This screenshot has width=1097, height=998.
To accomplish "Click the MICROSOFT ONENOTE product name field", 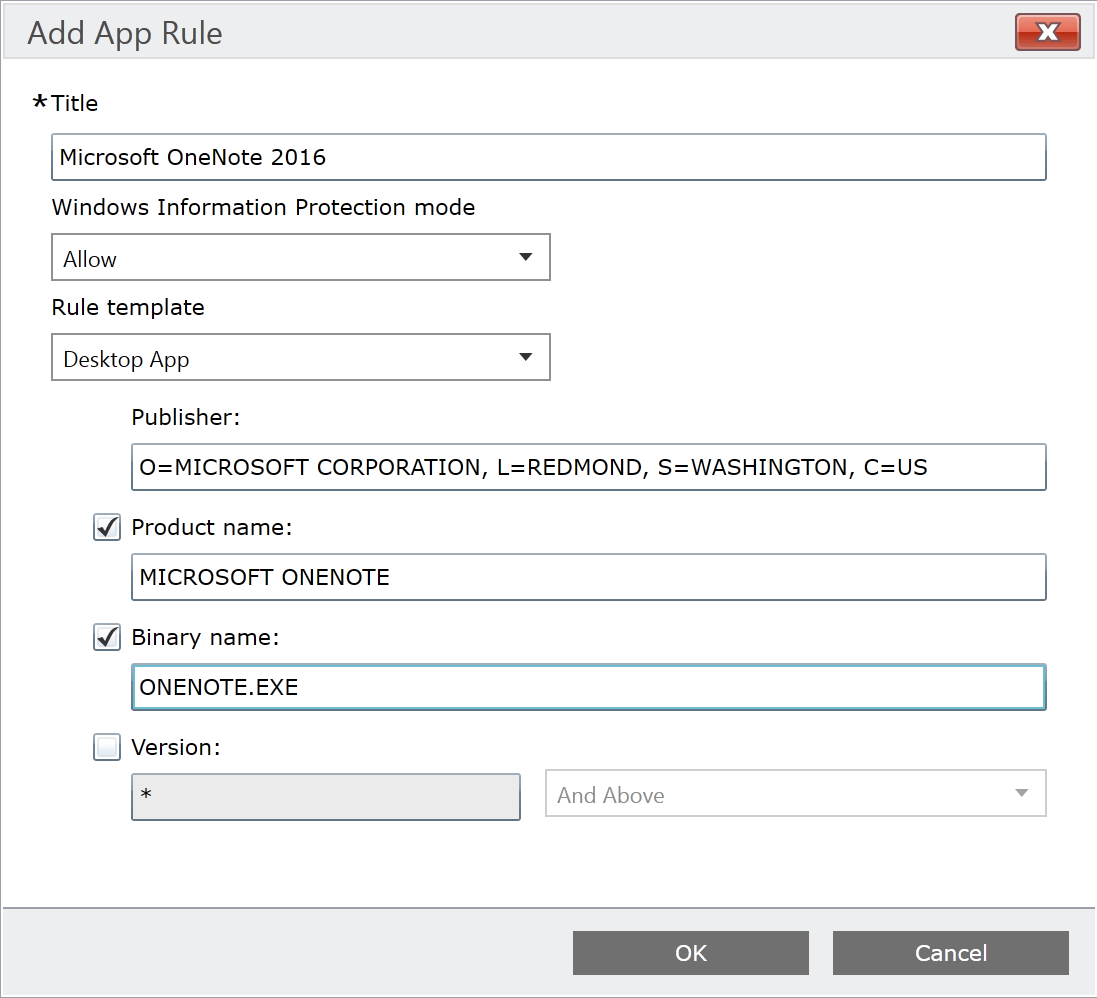I will (588, 577).
